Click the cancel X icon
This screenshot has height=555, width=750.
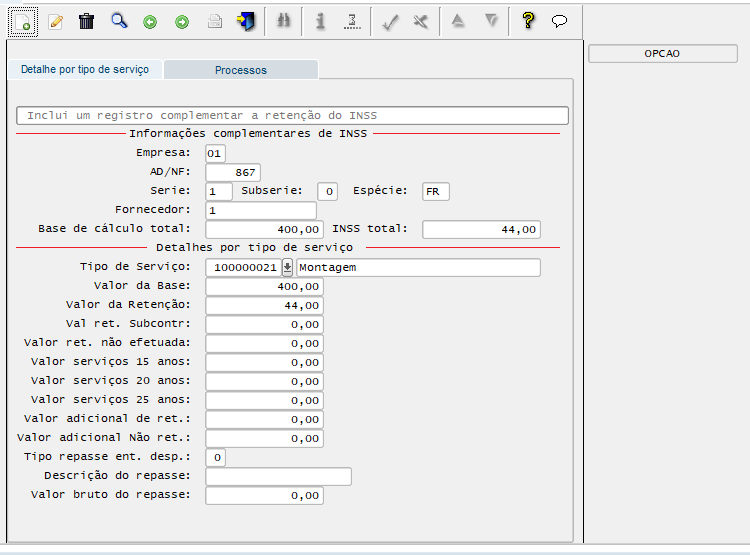[421, 22]
